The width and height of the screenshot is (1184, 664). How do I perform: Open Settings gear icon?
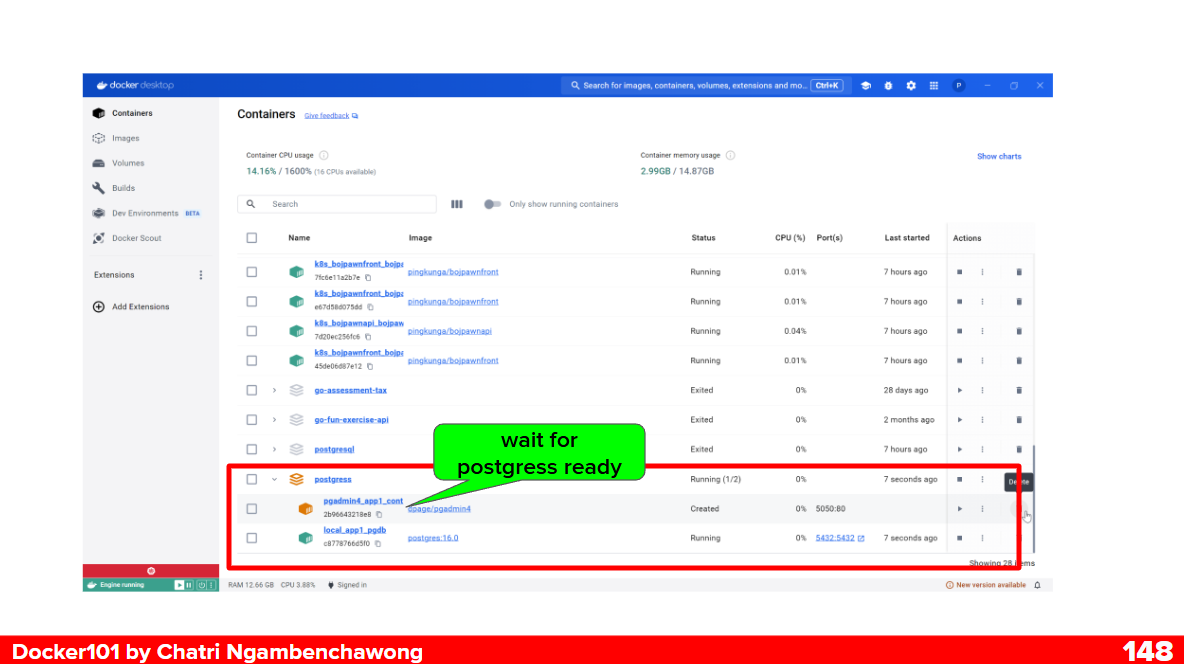point(911,86)
